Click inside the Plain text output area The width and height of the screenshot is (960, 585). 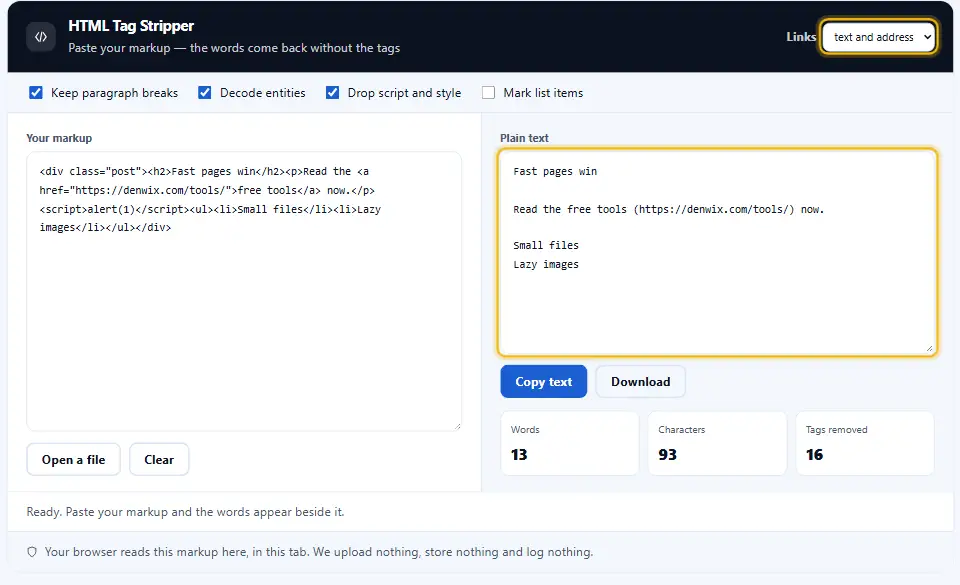(717, 252)
